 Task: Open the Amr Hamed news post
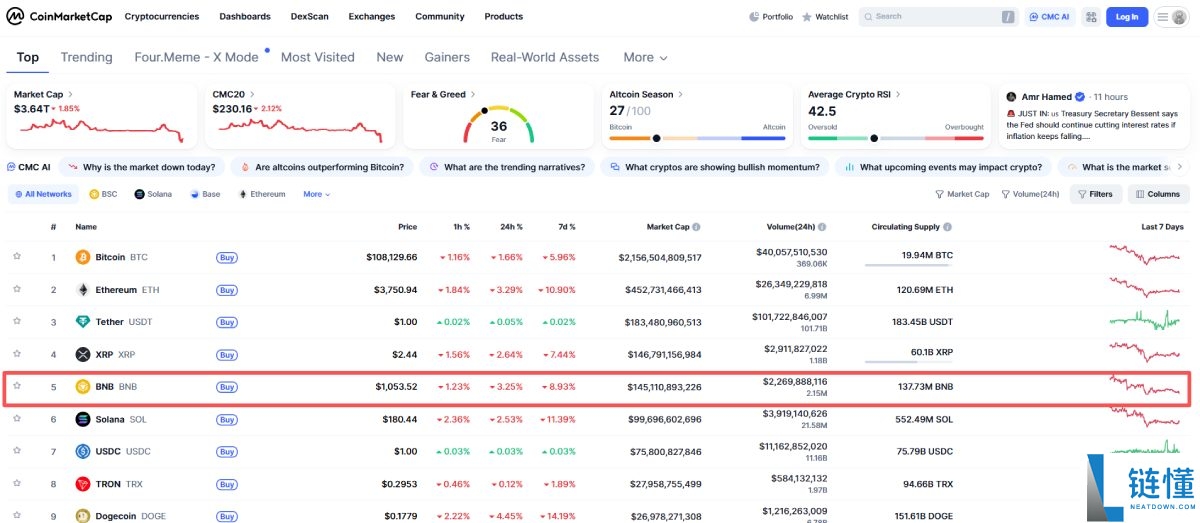pyautogui.click(x=1096, y=116)
